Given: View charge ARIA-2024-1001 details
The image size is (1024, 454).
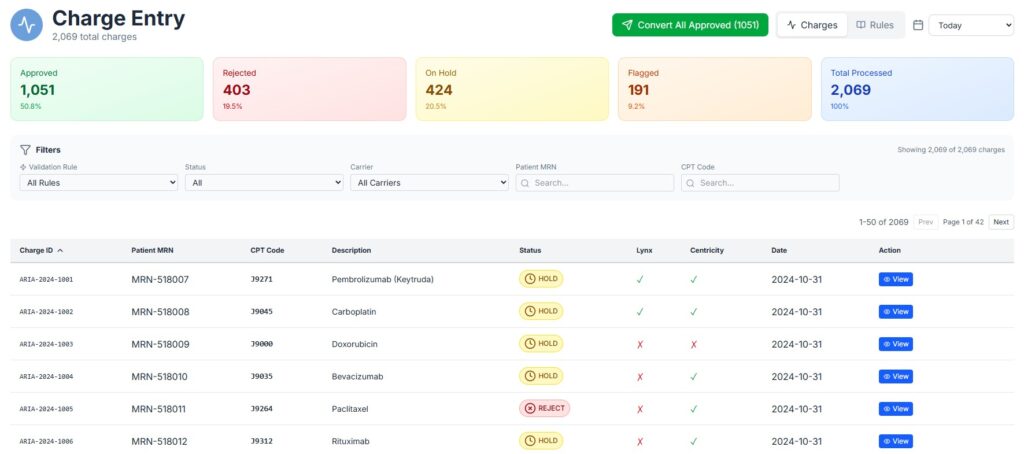Looking at the screenshot, I should pyautogui.click(x=895, y=279).
